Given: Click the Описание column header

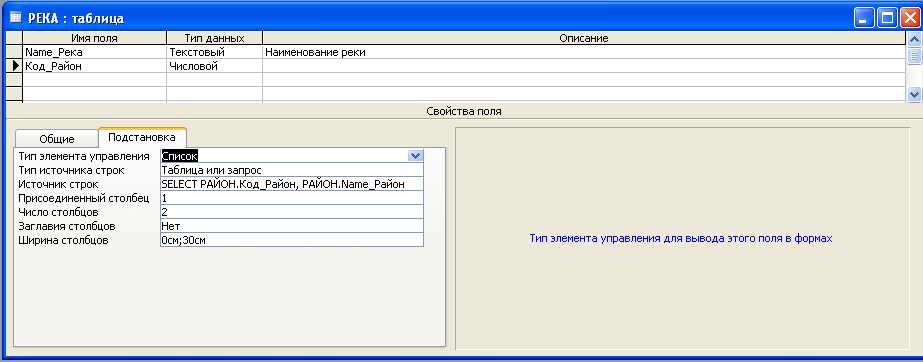Looking at the screenshot, I should click(x=583, y=38).
